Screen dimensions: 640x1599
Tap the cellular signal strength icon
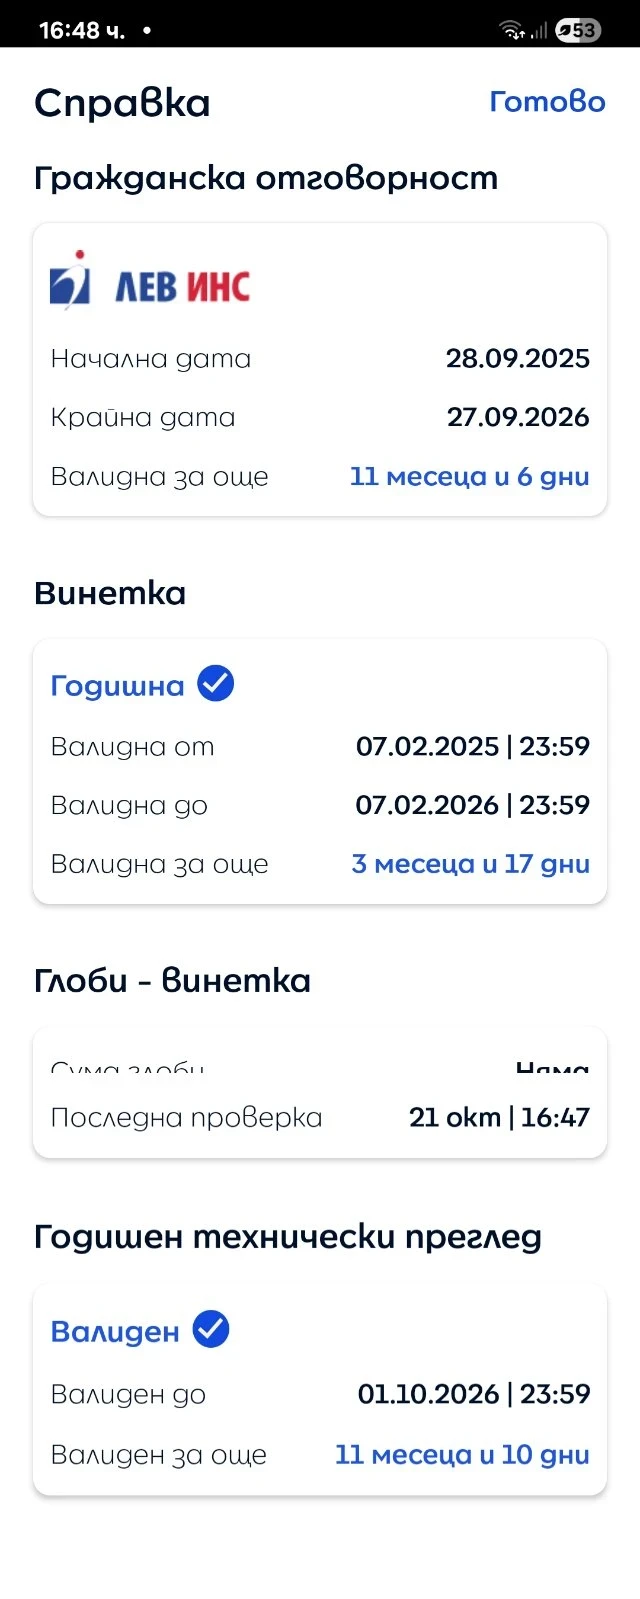(539, 31)
